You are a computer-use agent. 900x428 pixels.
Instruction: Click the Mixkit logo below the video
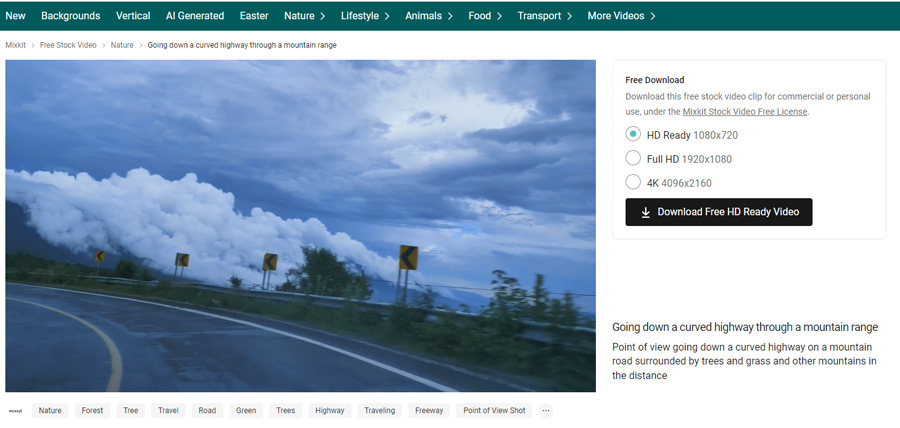click(x=15, y=411)
